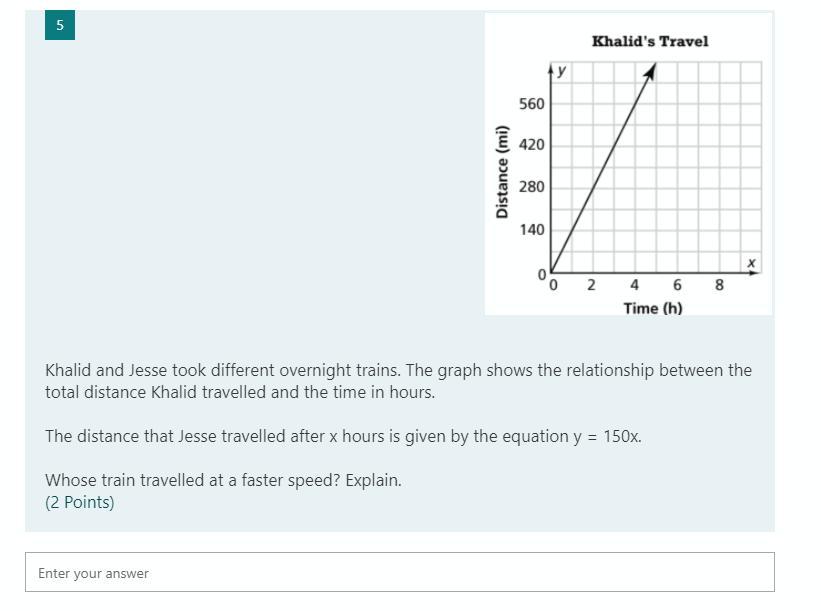Click the 4 tick label on the time axis
The image size is (821, 611).
click(x=634, y=285)
